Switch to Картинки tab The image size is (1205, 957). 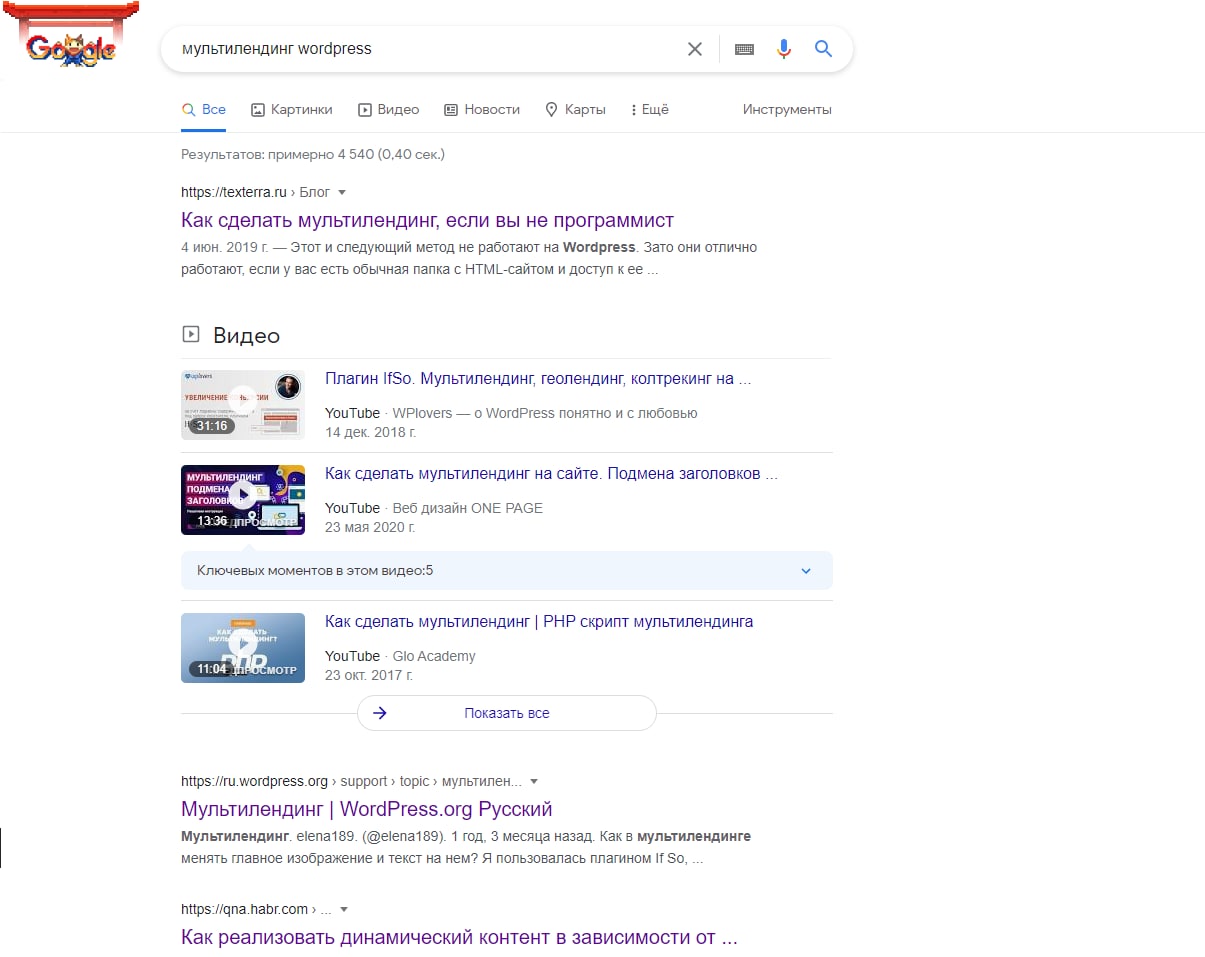291,110
